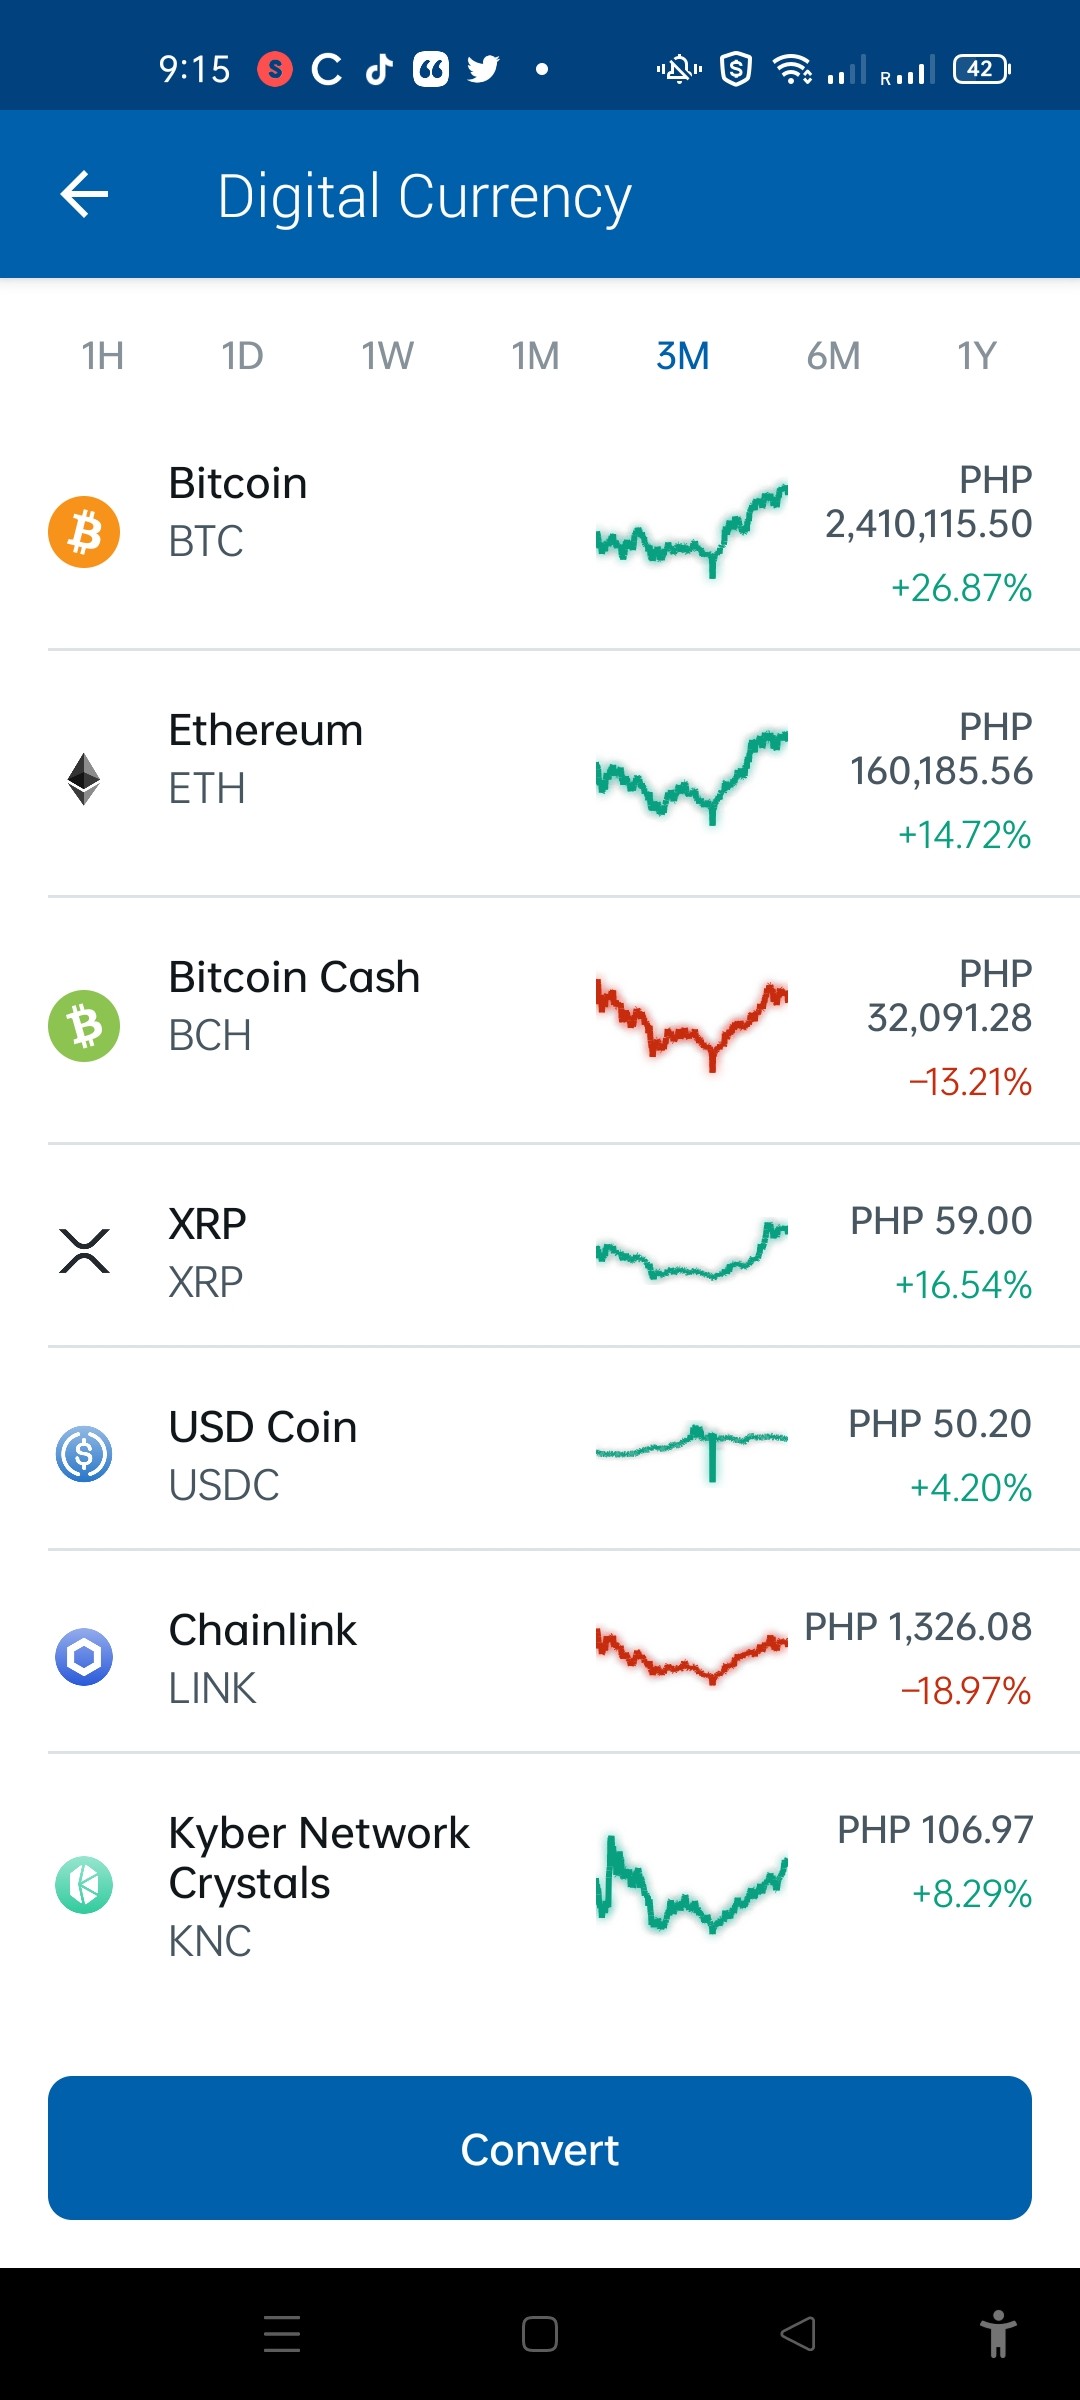Screen dimensions: 1080x2400
Task: Open Android recent apps menu button
Action: click(282, 2334)
